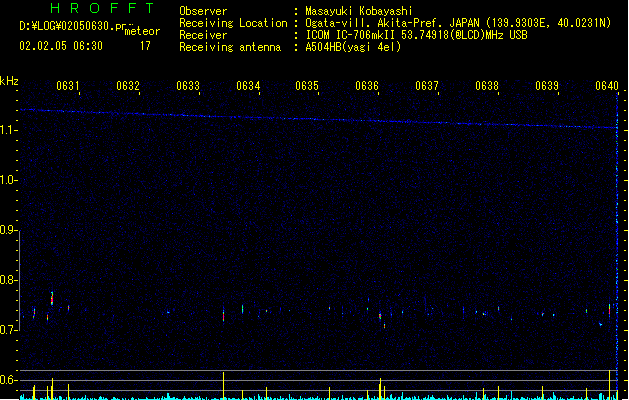629x400 pixels.
Task: Click the 0637 time marker
Action: pyautogui.click(x=427, y=86)
